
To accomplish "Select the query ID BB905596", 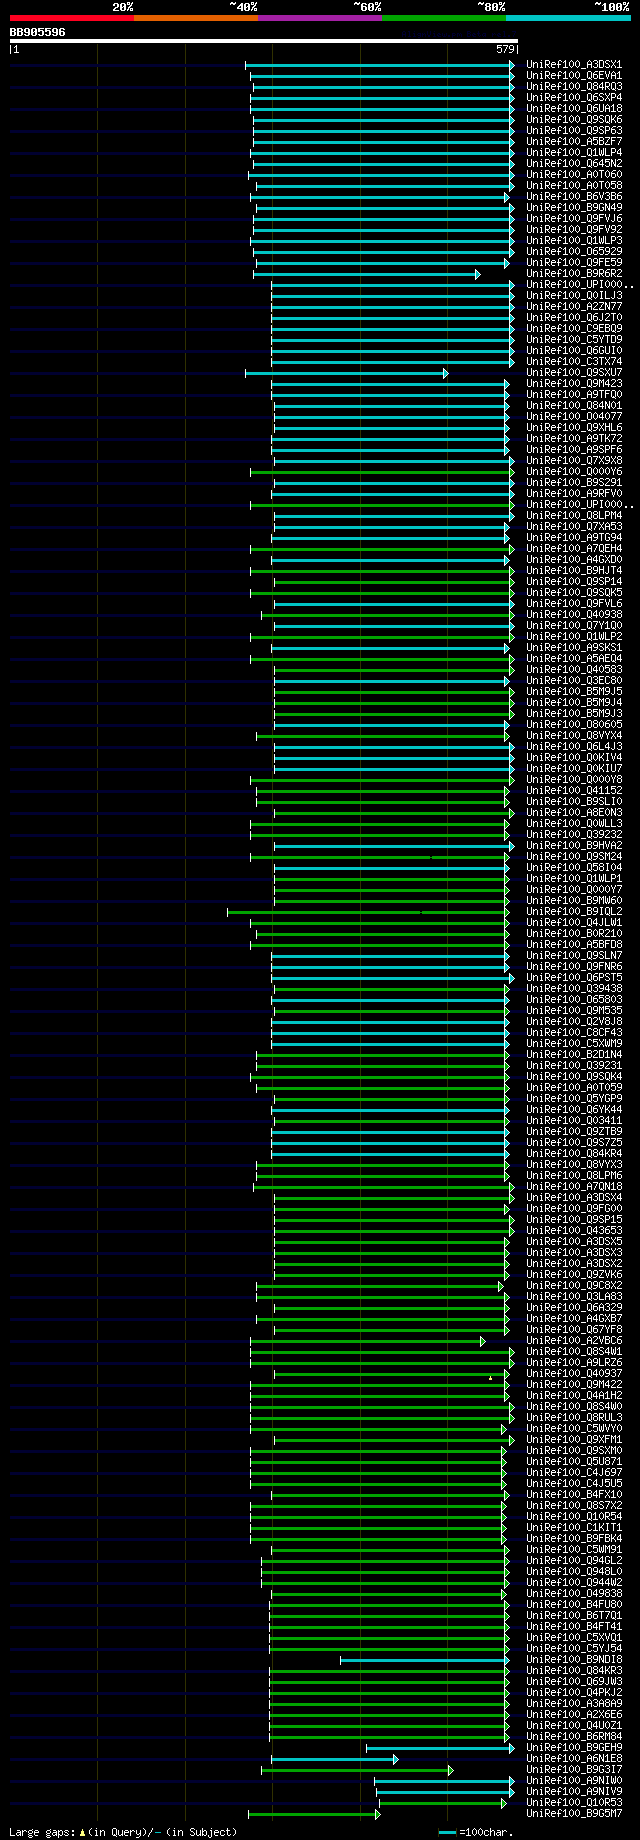I will click(x=38, y=32).
